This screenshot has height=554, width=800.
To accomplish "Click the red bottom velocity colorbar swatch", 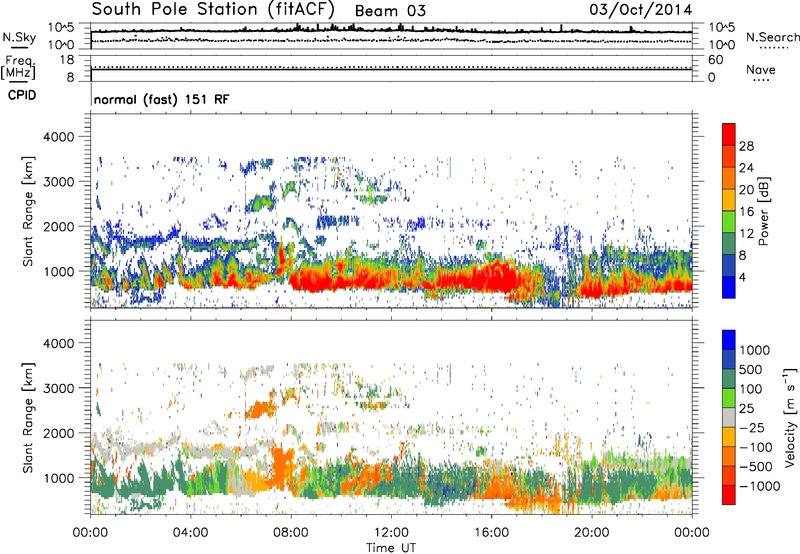I will click(729, 495).
